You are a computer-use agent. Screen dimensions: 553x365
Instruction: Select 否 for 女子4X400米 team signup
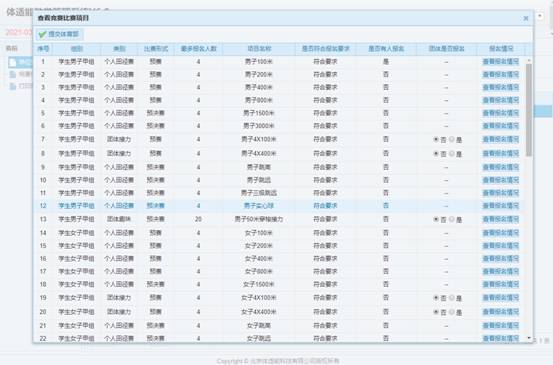(436, 312)
